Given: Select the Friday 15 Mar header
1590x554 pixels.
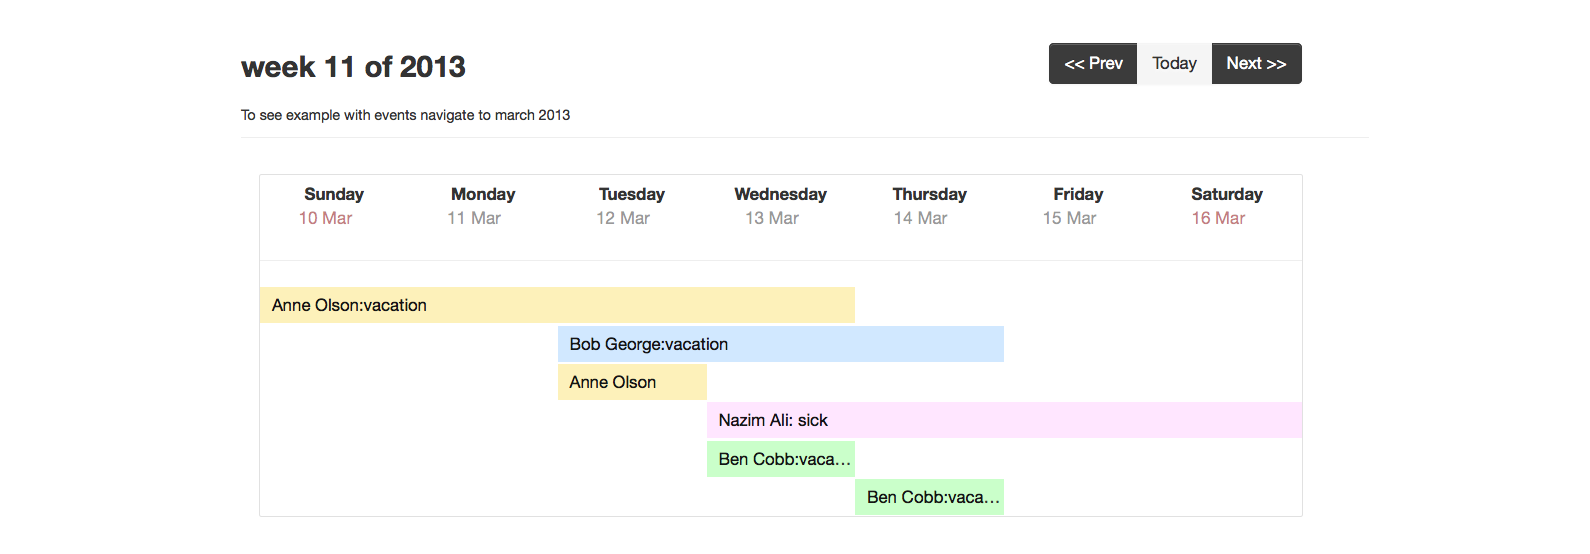Looking at the screenshot, I should click(x=1078, y=206).
